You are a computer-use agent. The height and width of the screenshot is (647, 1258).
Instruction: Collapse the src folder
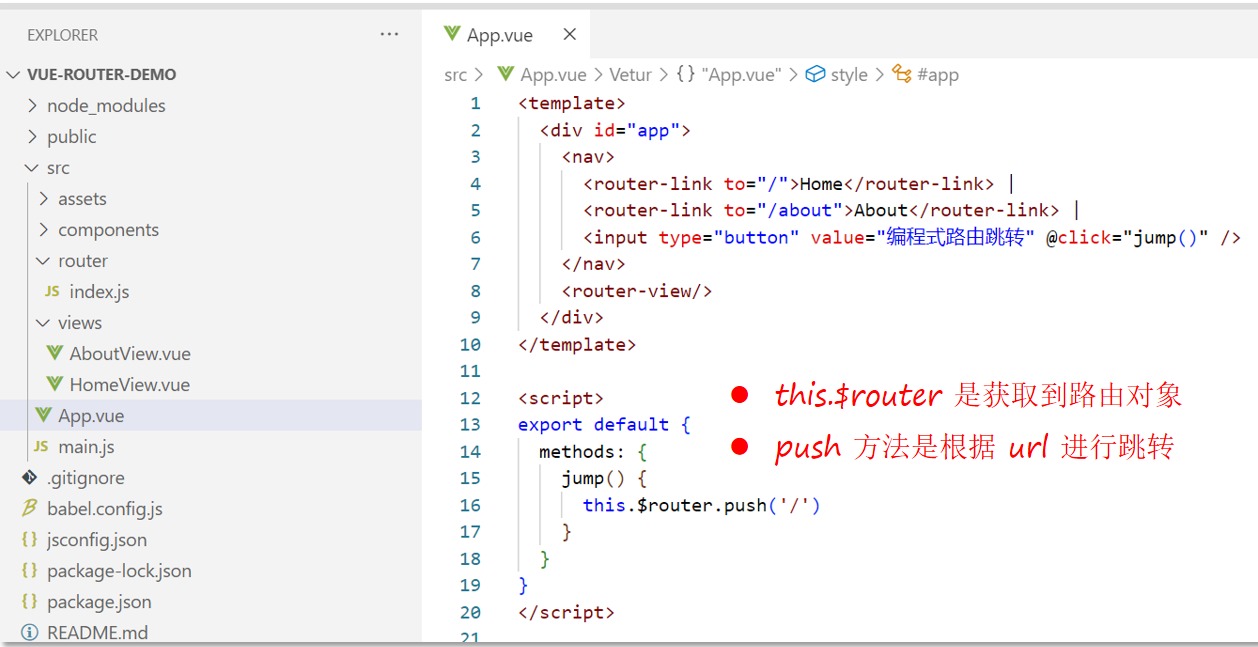pos(33,168)
